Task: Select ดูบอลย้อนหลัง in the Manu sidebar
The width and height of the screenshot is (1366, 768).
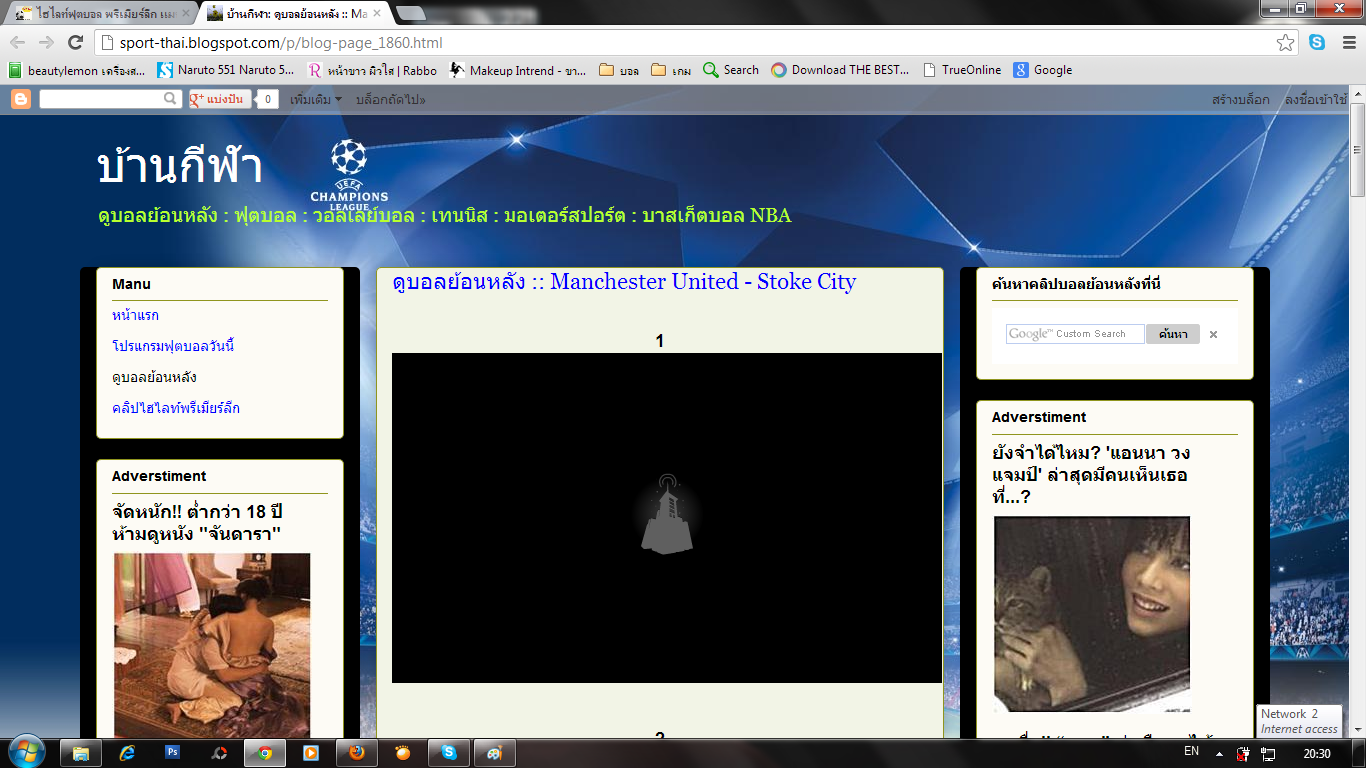Action: tap(154, 377)
